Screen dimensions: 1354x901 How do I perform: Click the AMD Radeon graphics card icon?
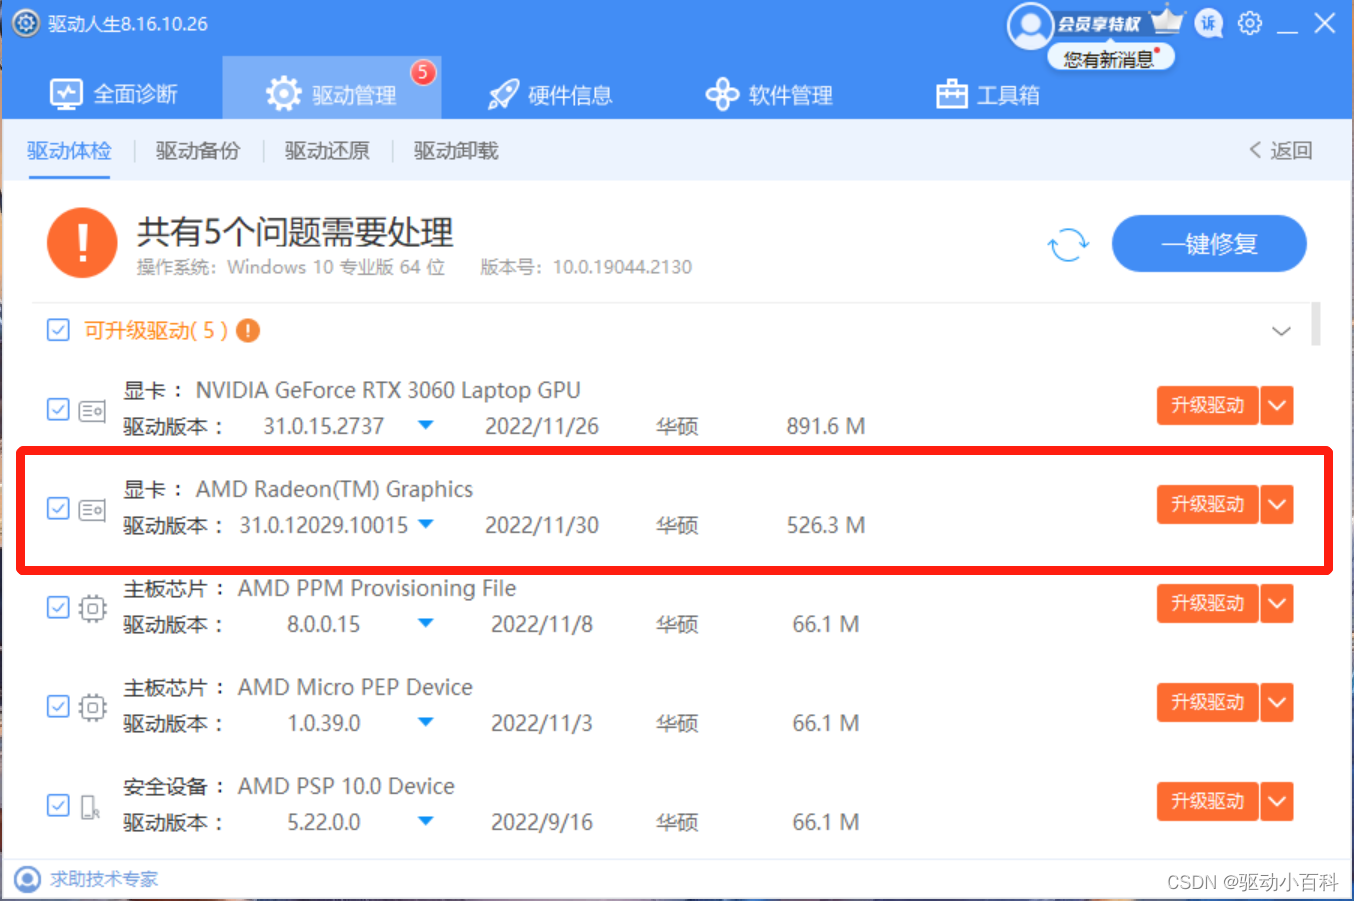tap(92, 509)
